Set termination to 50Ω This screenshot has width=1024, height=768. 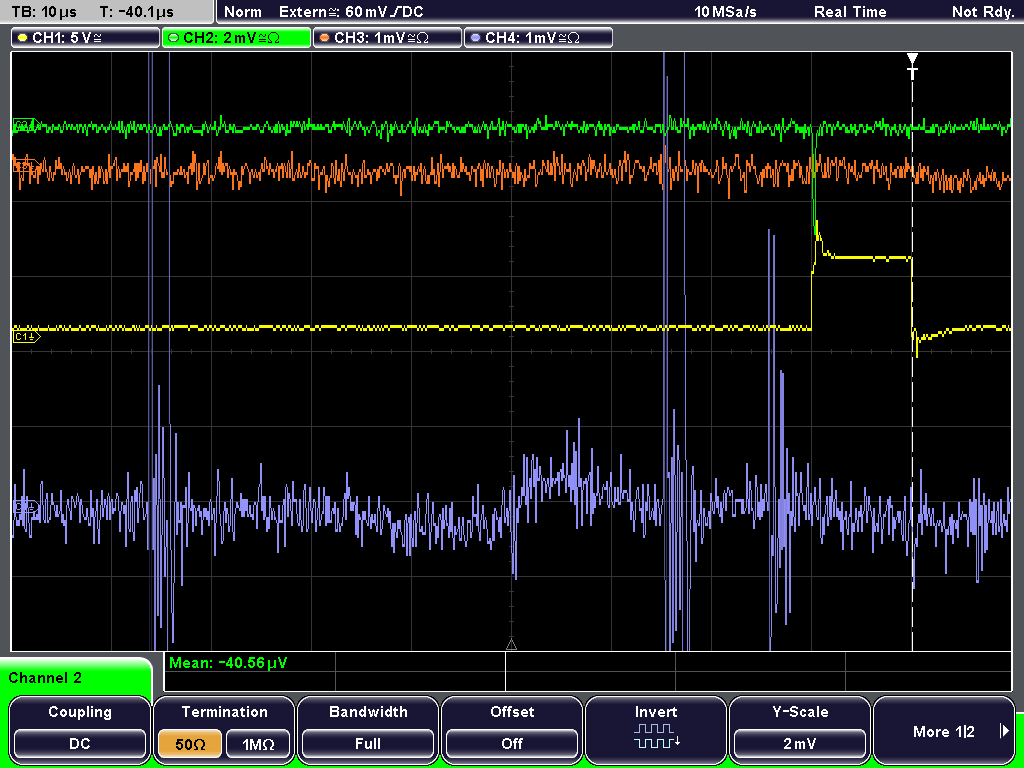tap(190, 744)
